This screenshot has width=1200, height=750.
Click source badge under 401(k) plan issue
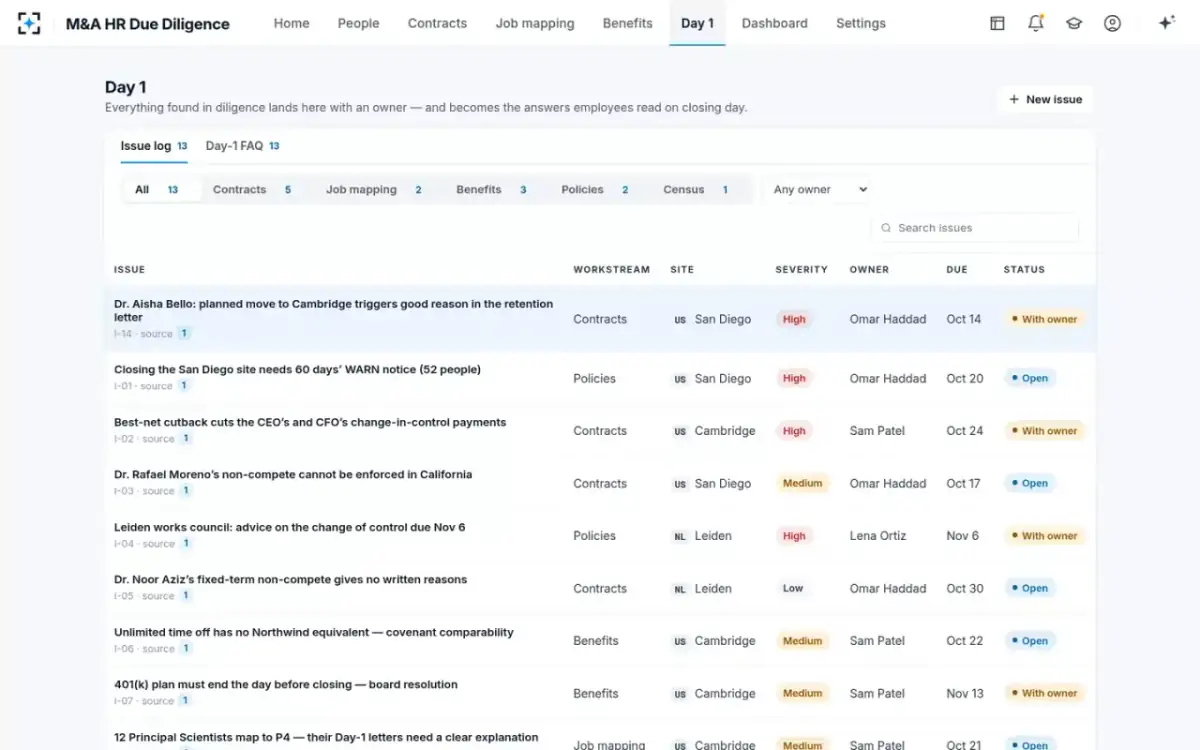pyautogui.click(x=186, y=701)
